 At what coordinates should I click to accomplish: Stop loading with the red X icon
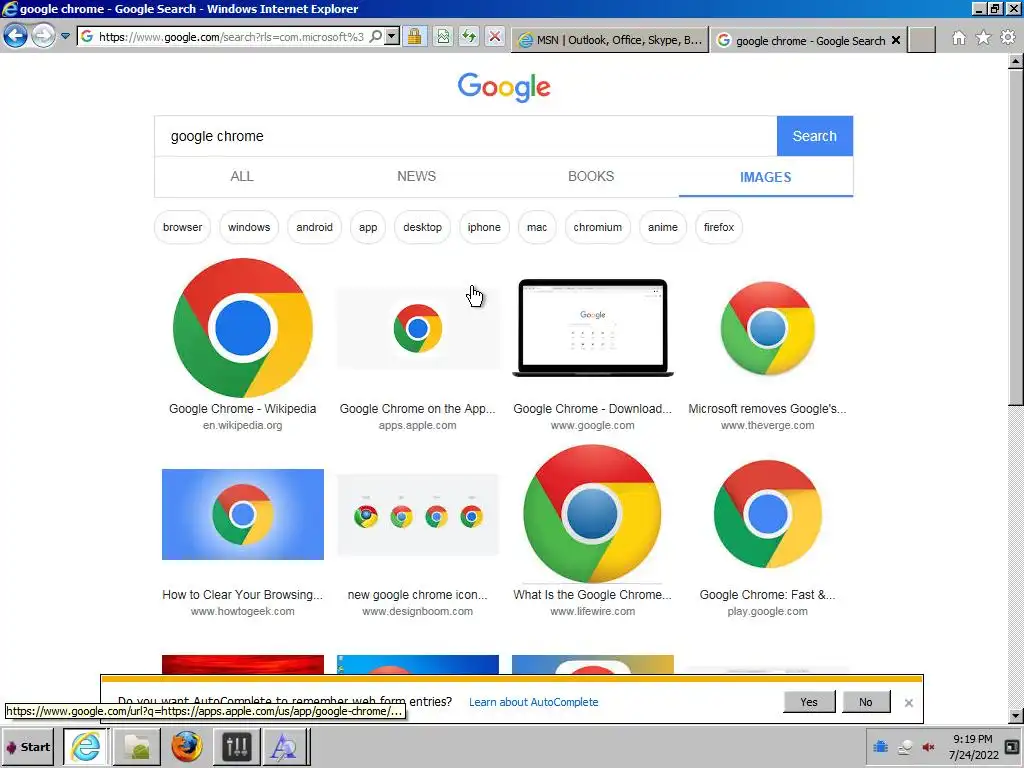495,37
